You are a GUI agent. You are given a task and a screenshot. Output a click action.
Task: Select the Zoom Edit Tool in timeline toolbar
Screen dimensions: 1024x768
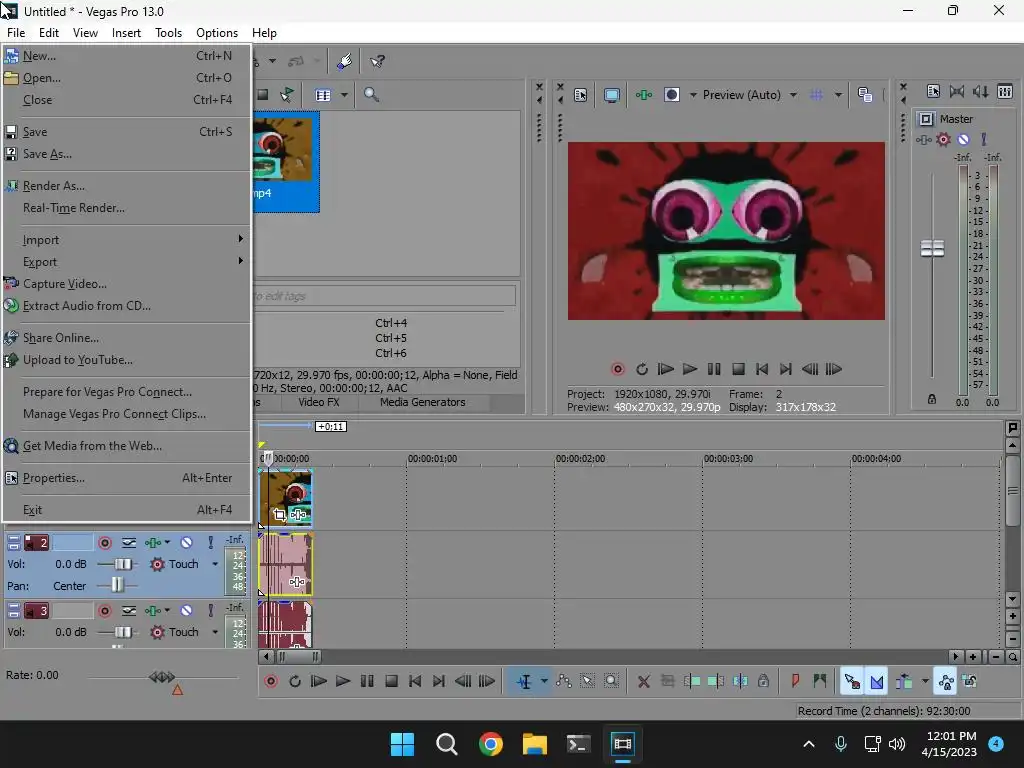[611, 681]
